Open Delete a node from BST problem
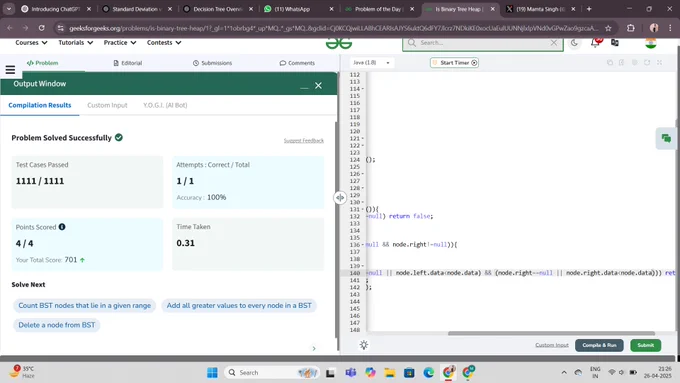680x383 pixels. pyautogui.click(x=57, y=325)
